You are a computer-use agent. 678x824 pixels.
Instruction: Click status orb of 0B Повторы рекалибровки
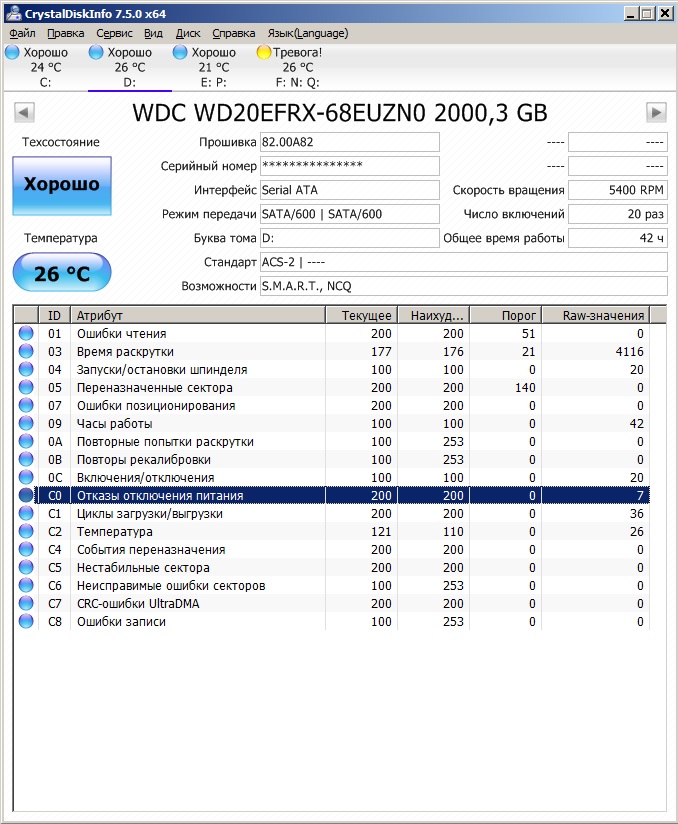pyautogui.click(x=26, y=459)
